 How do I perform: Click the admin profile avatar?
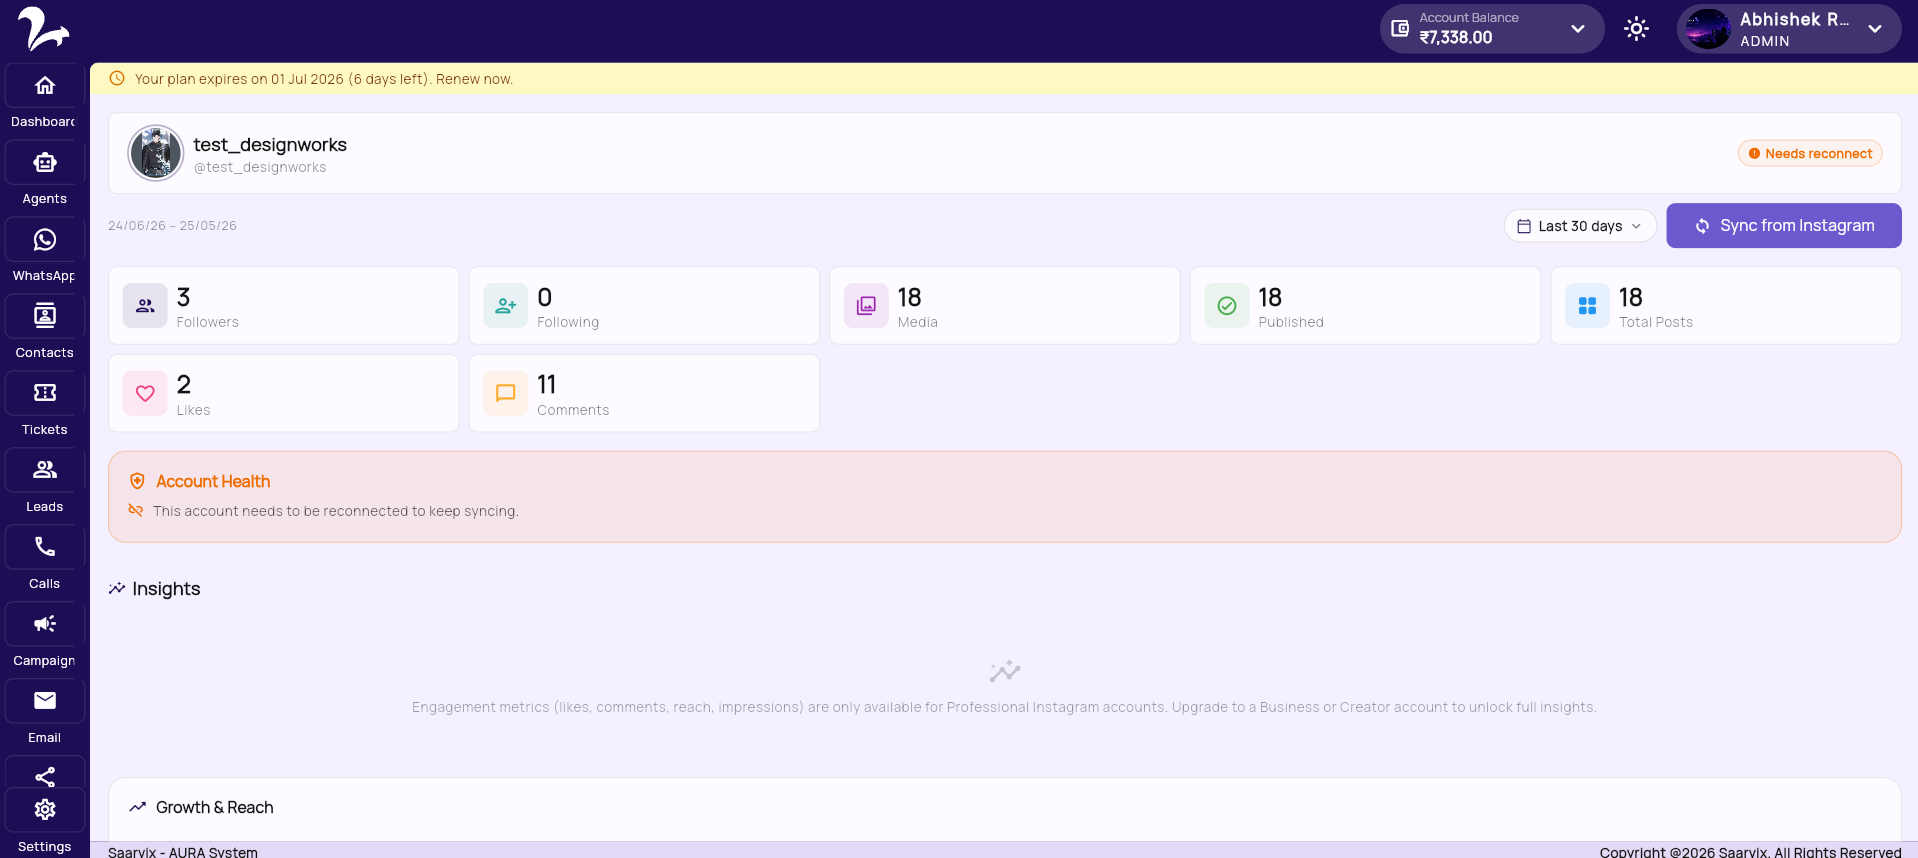tap(1708, 29)
